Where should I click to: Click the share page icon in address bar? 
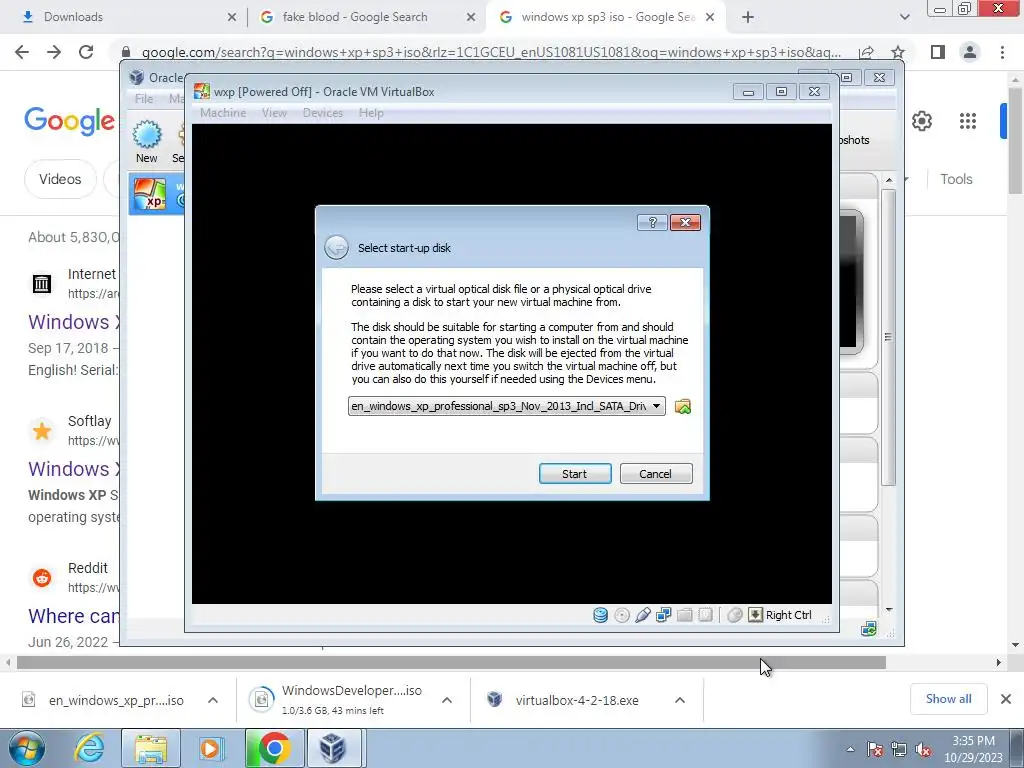(x=867, y=52)
